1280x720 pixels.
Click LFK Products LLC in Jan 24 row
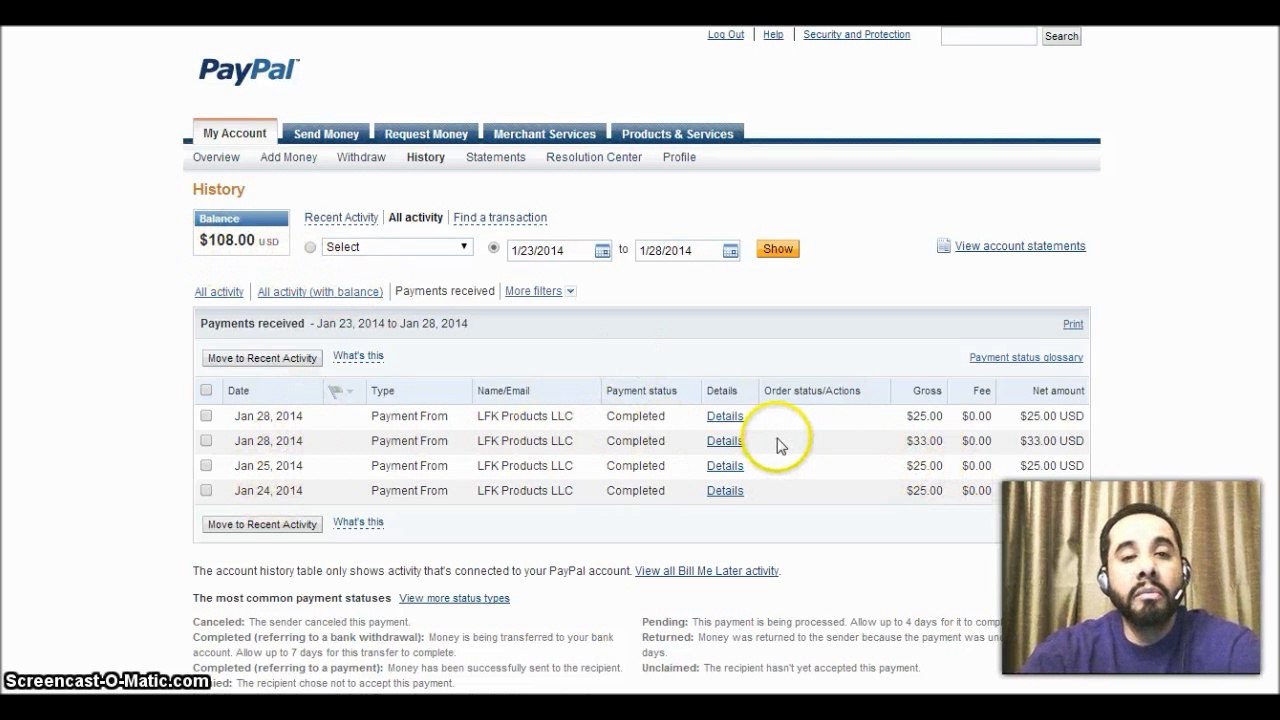coord(525,491)
